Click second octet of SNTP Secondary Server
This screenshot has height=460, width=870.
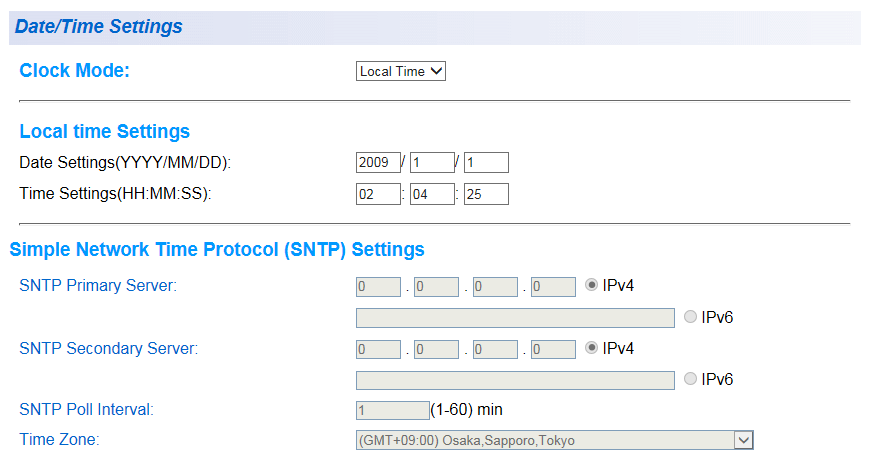point(436,349)
